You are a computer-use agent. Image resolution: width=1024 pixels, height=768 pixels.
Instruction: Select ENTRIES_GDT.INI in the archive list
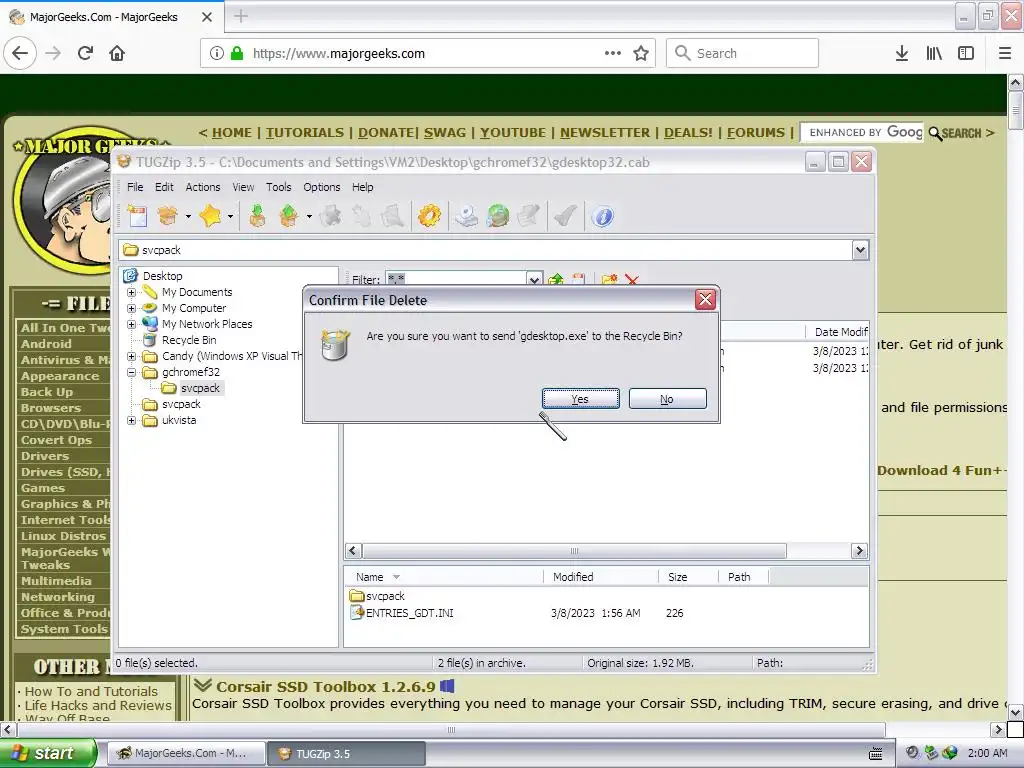tap(409, 613)
